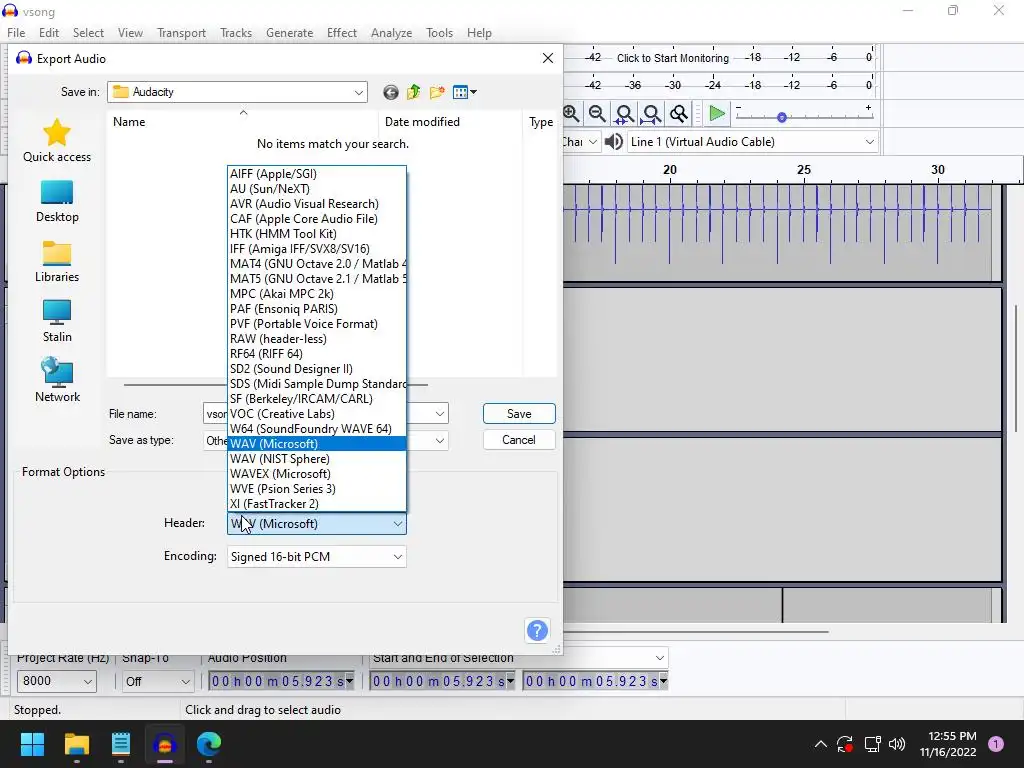Click the green Play-at-Speed button

coord(716,114)
